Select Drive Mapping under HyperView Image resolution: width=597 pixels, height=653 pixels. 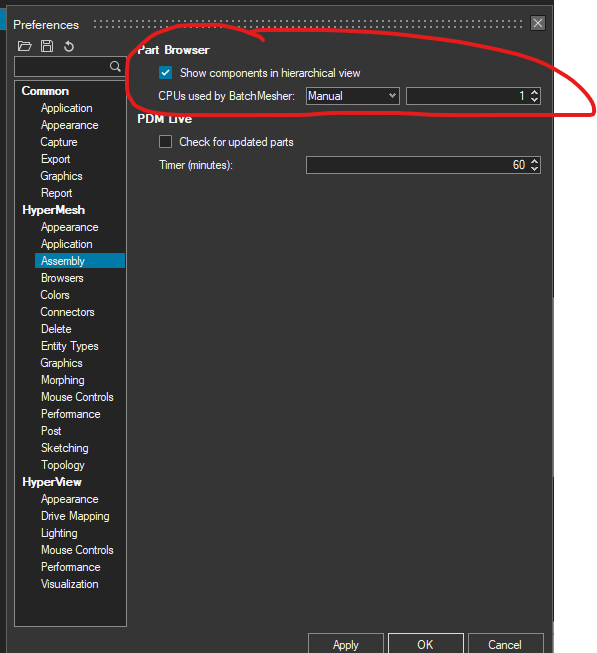point(75,516)
